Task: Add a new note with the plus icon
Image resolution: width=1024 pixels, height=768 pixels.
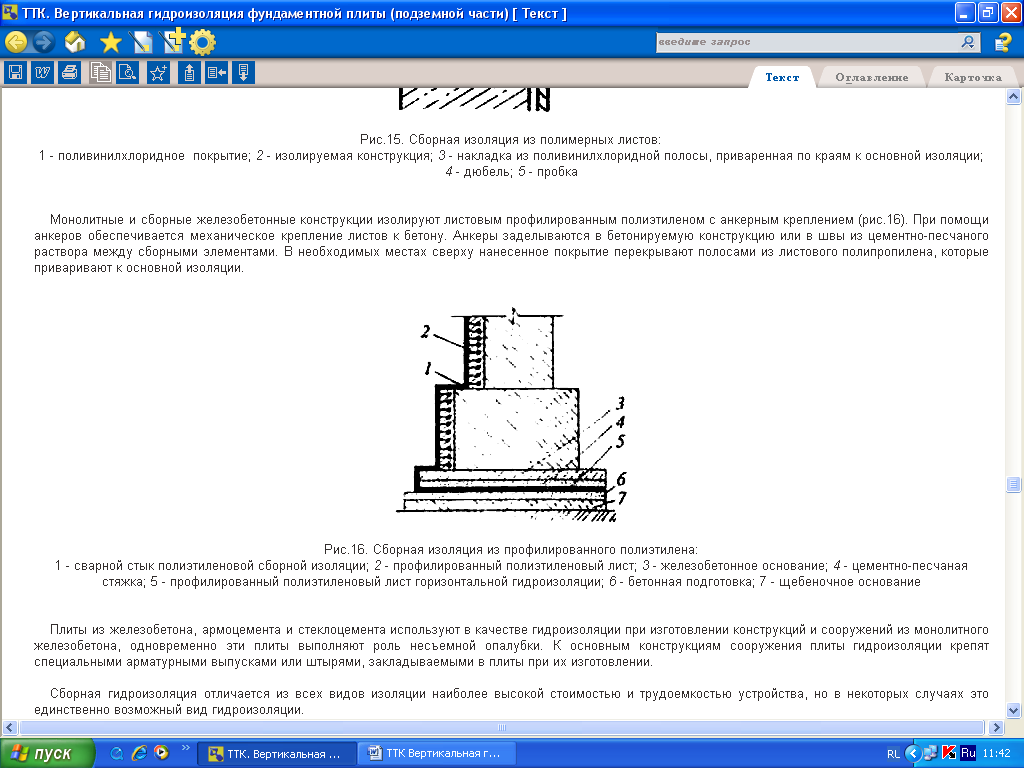Action: point(174,41)
